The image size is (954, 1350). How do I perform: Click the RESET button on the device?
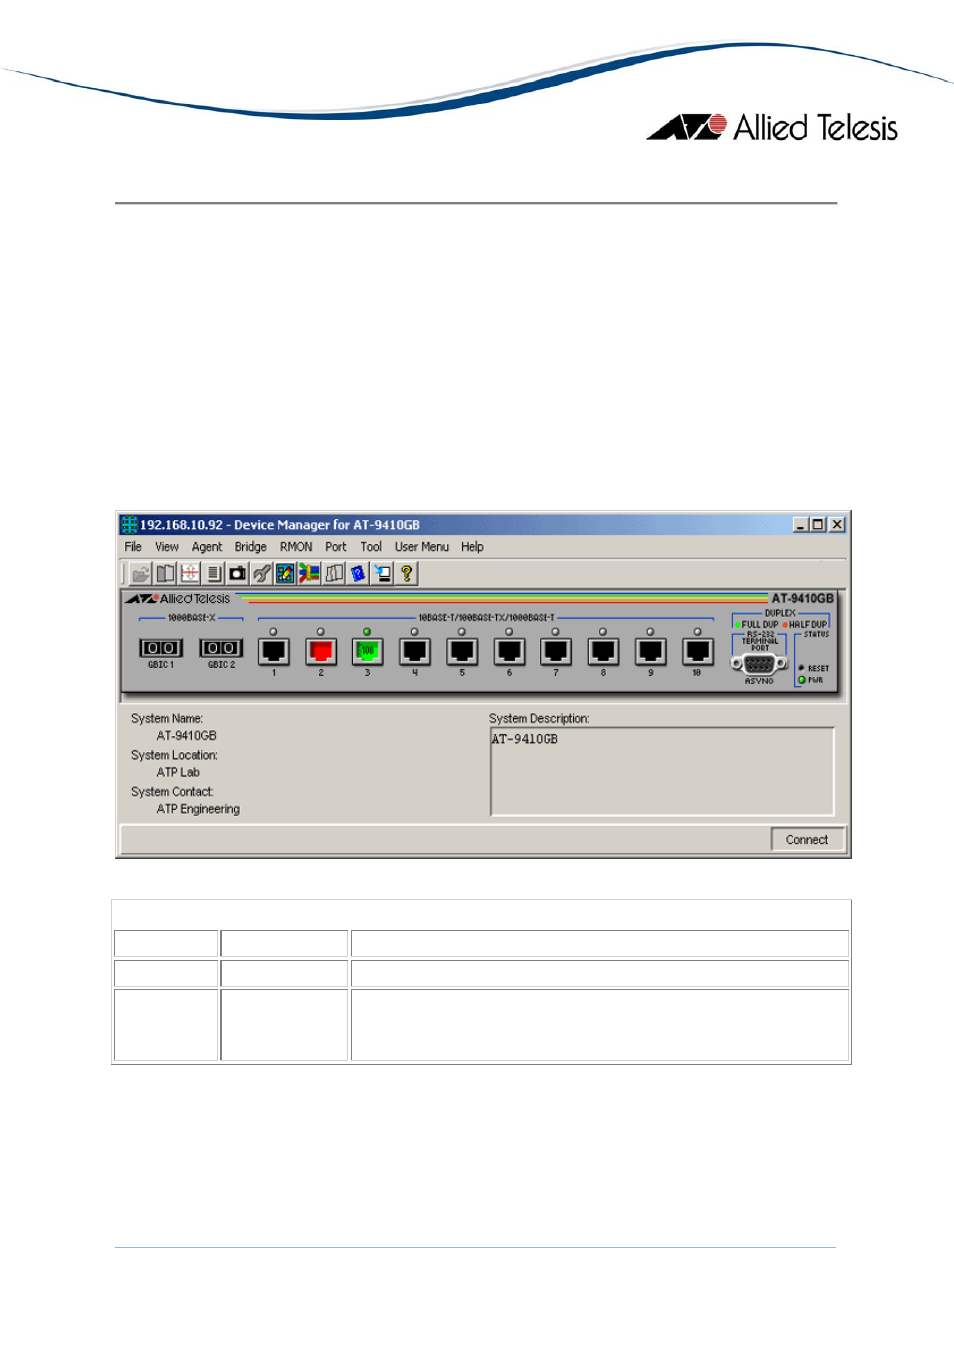801,667
